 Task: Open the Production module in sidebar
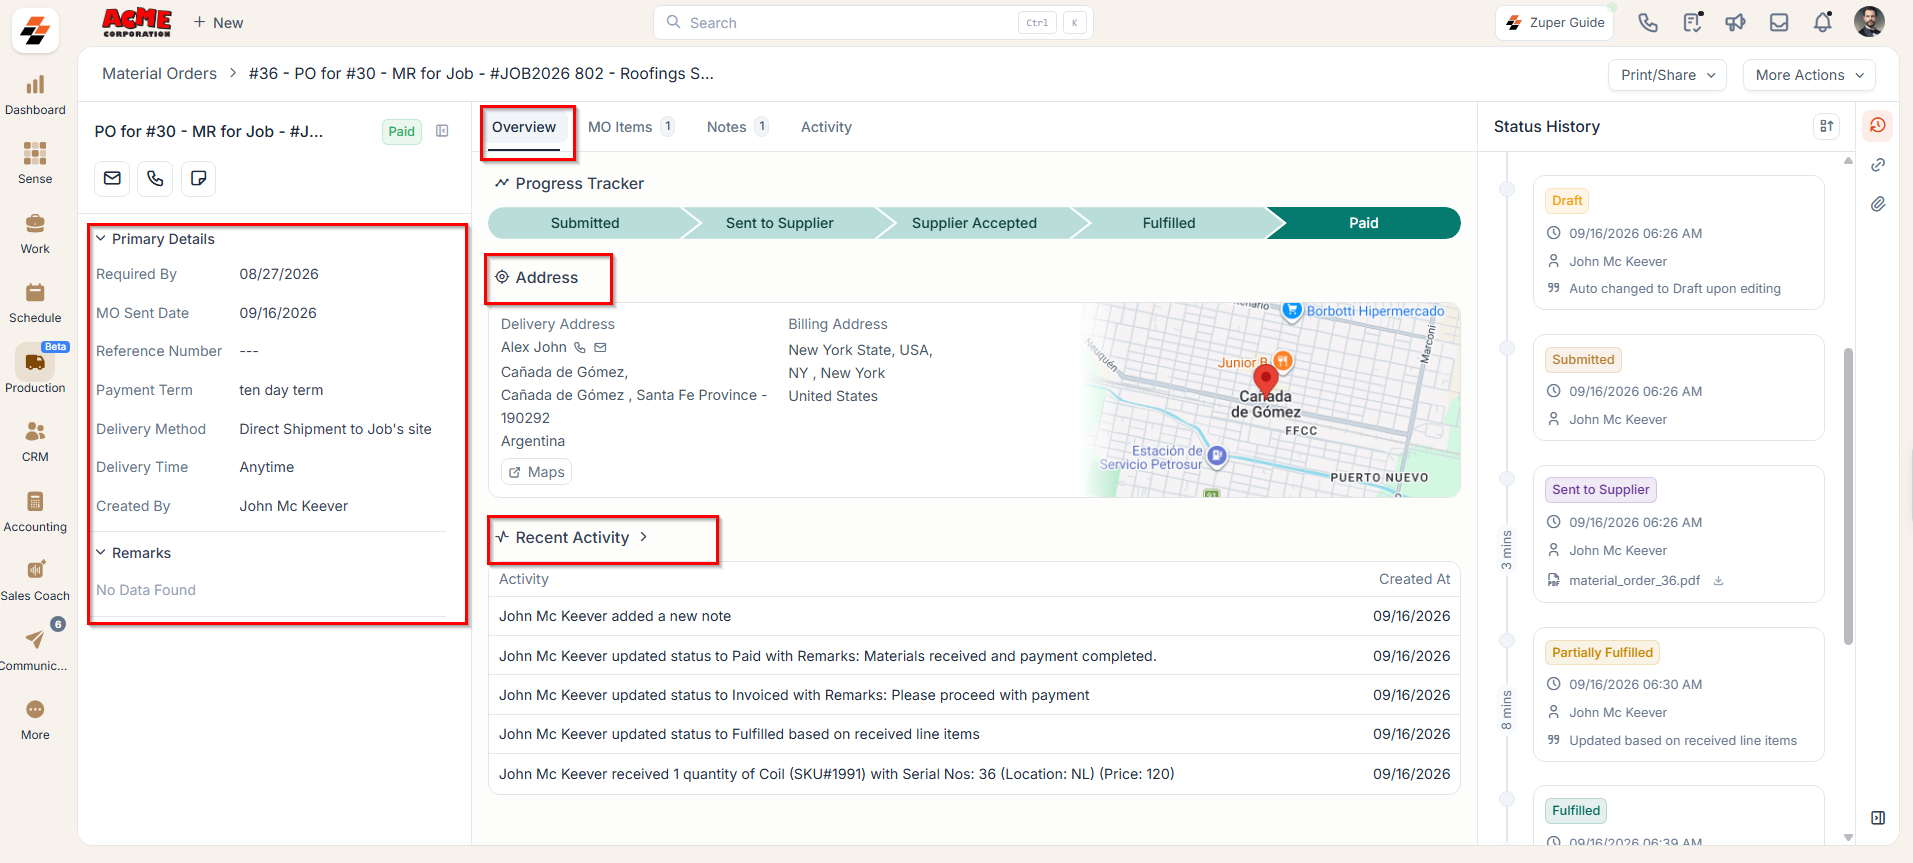35,369
